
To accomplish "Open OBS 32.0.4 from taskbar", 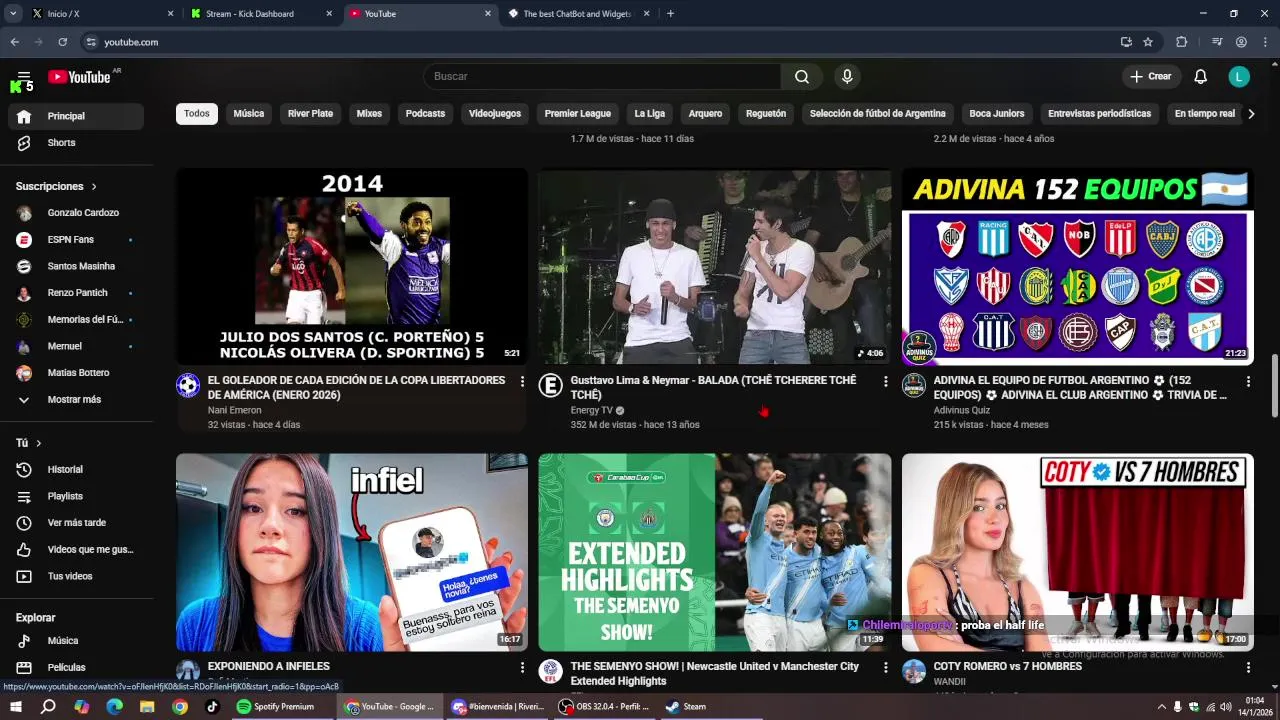I will tap(605, 707).
